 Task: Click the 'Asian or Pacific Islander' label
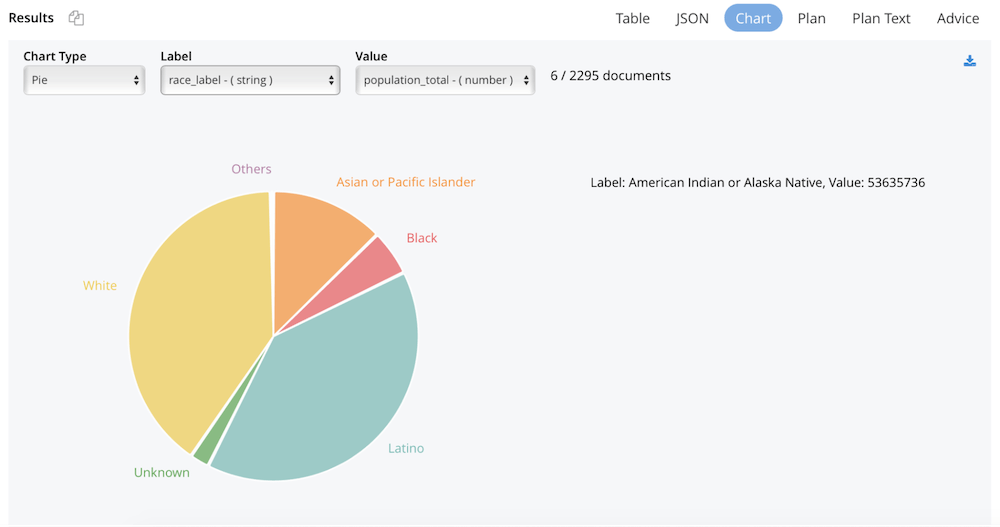[x=406, y=182]
